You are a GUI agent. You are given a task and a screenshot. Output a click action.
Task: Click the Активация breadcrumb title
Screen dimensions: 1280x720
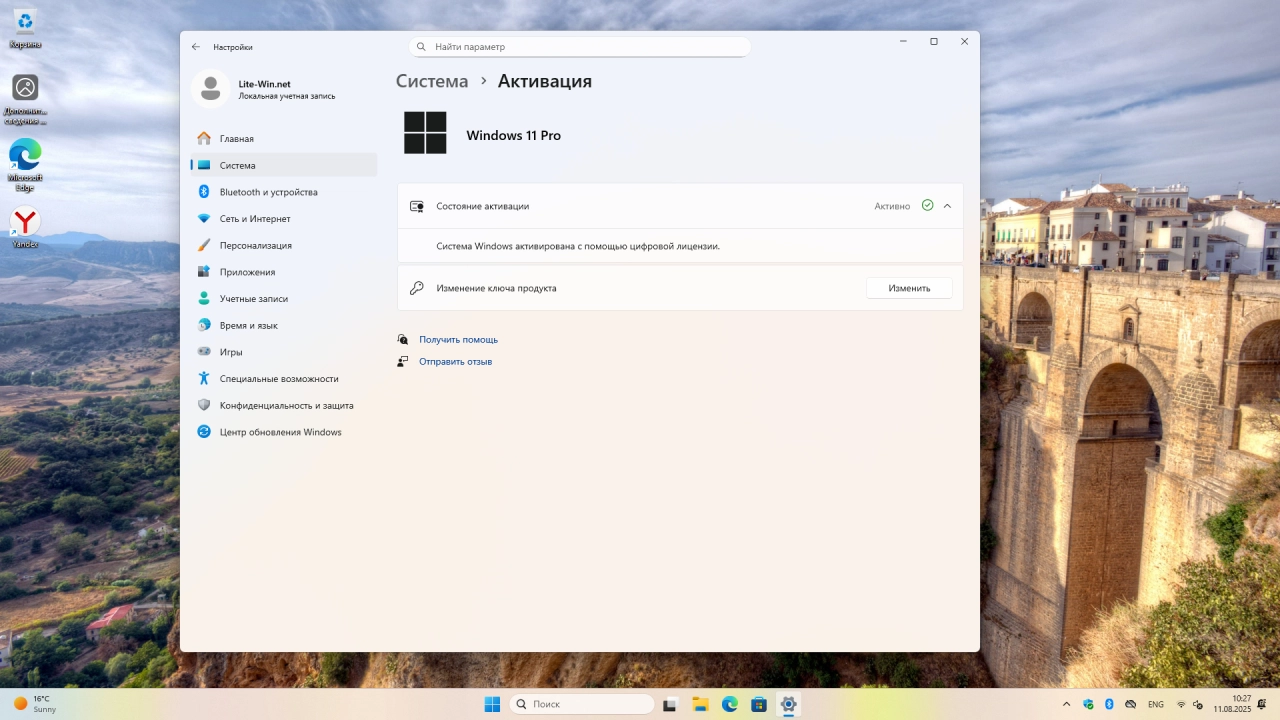tap(545, 81)
